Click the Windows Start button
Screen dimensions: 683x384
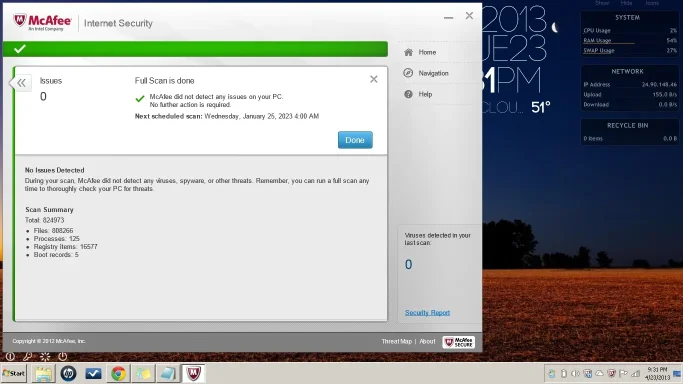point(14,373)
